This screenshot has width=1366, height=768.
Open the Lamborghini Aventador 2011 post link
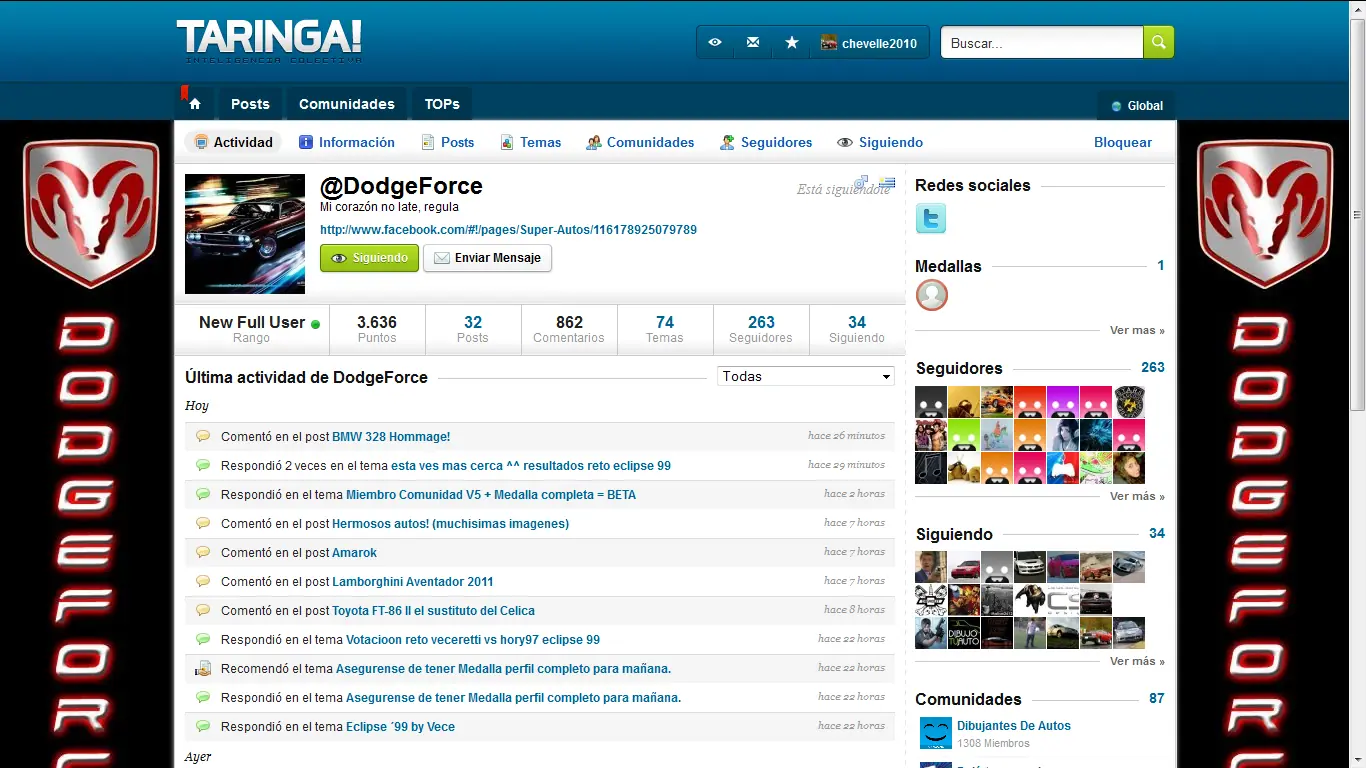click(413, 582)
